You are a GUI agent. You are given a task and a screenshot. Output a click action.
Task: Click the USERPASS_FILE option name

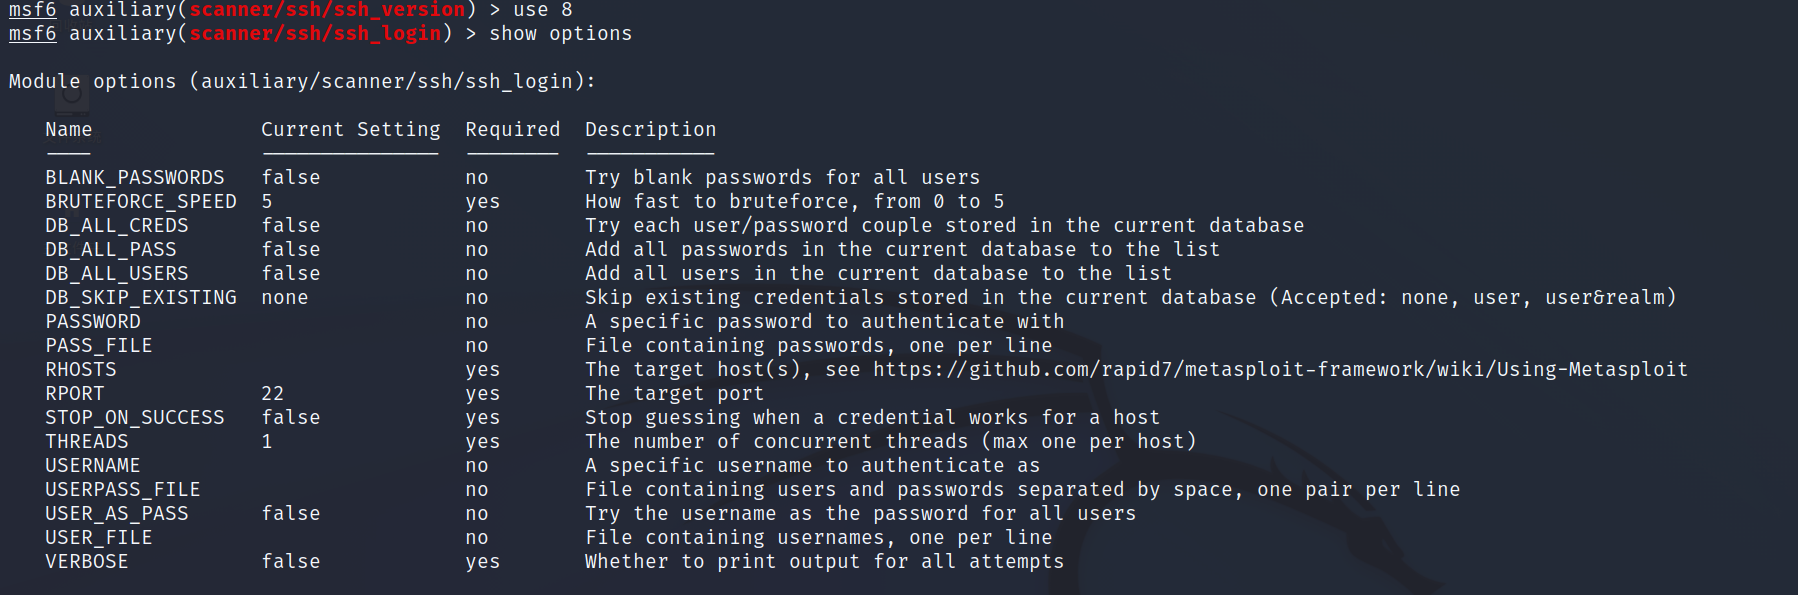click(122, 490)
